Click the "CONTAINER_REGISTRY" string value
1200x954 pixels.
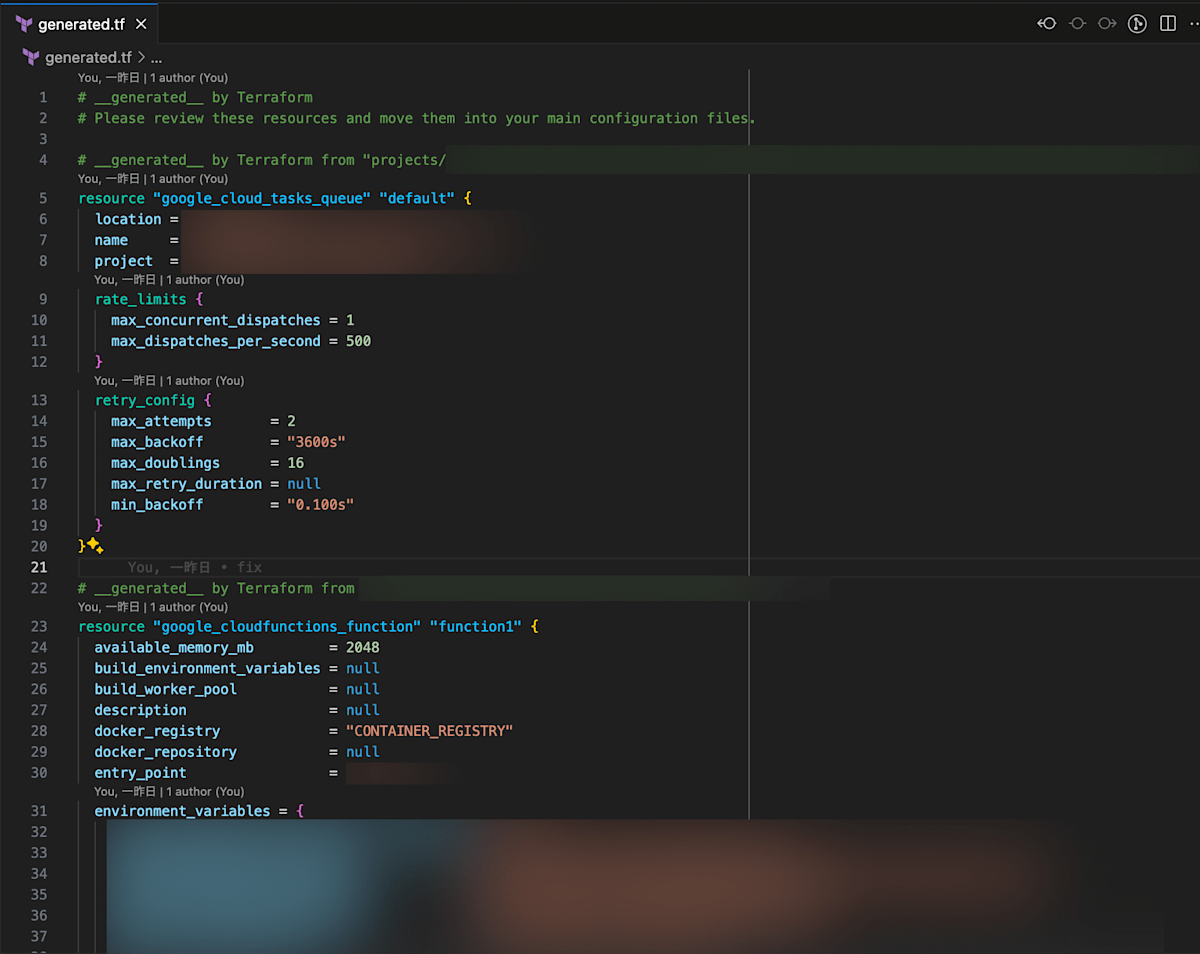click(429, 731)
